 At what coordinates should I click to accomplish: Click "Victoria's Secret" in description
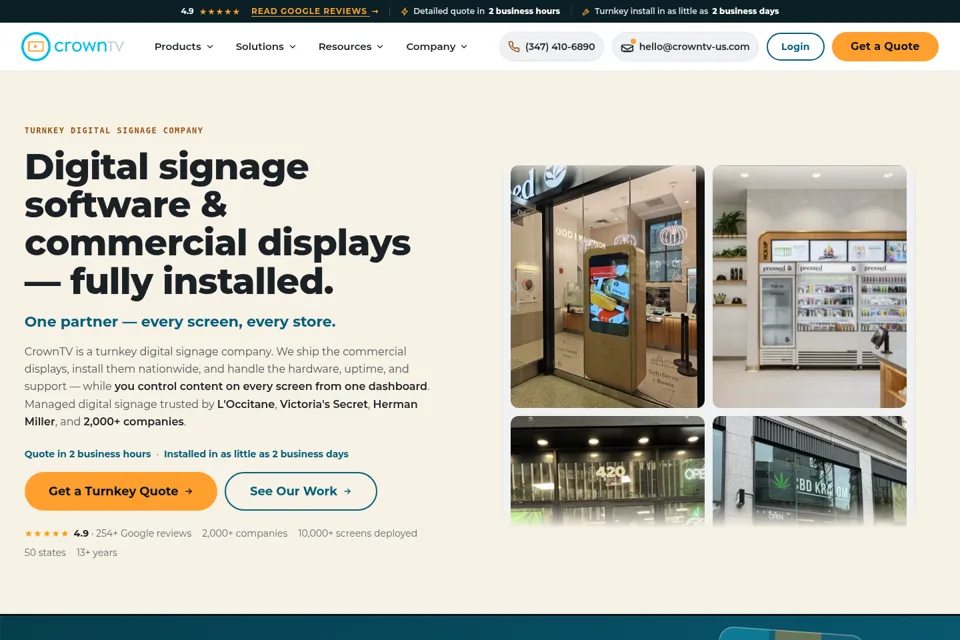324,404
